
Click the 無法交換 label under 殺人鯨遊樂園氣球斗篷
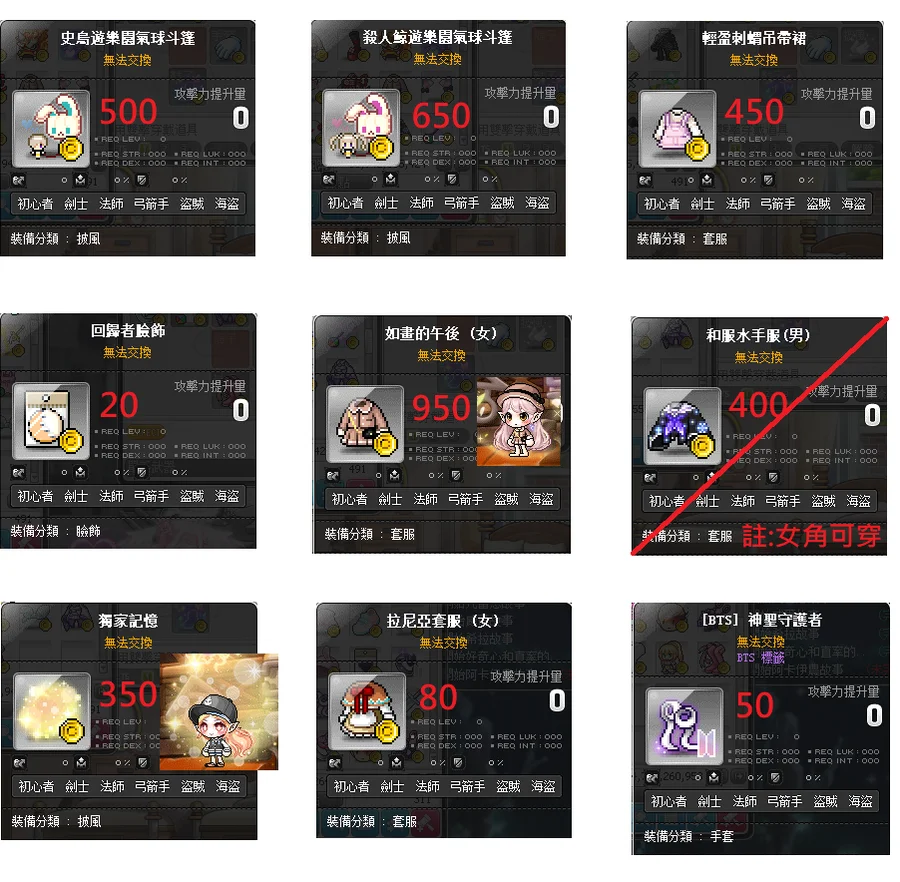coord(437,59)
